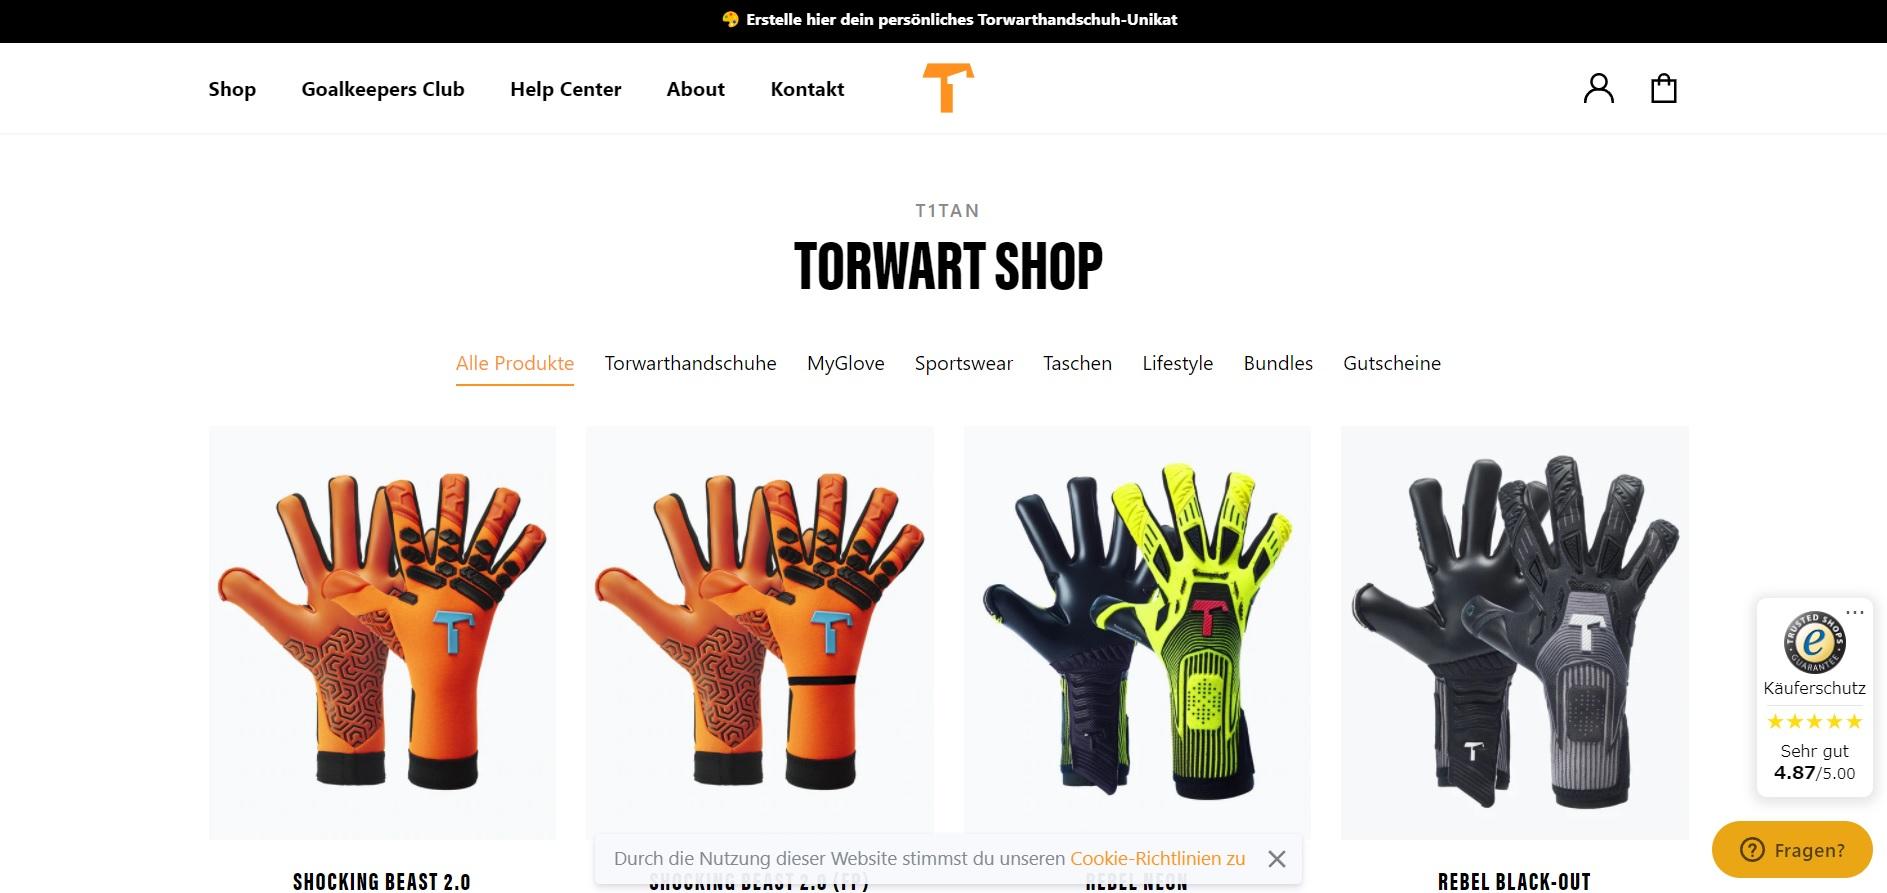The image size is (1887, 893).
Task: Open the Goalkeepers Club menu item
Action: coord(383,89)
